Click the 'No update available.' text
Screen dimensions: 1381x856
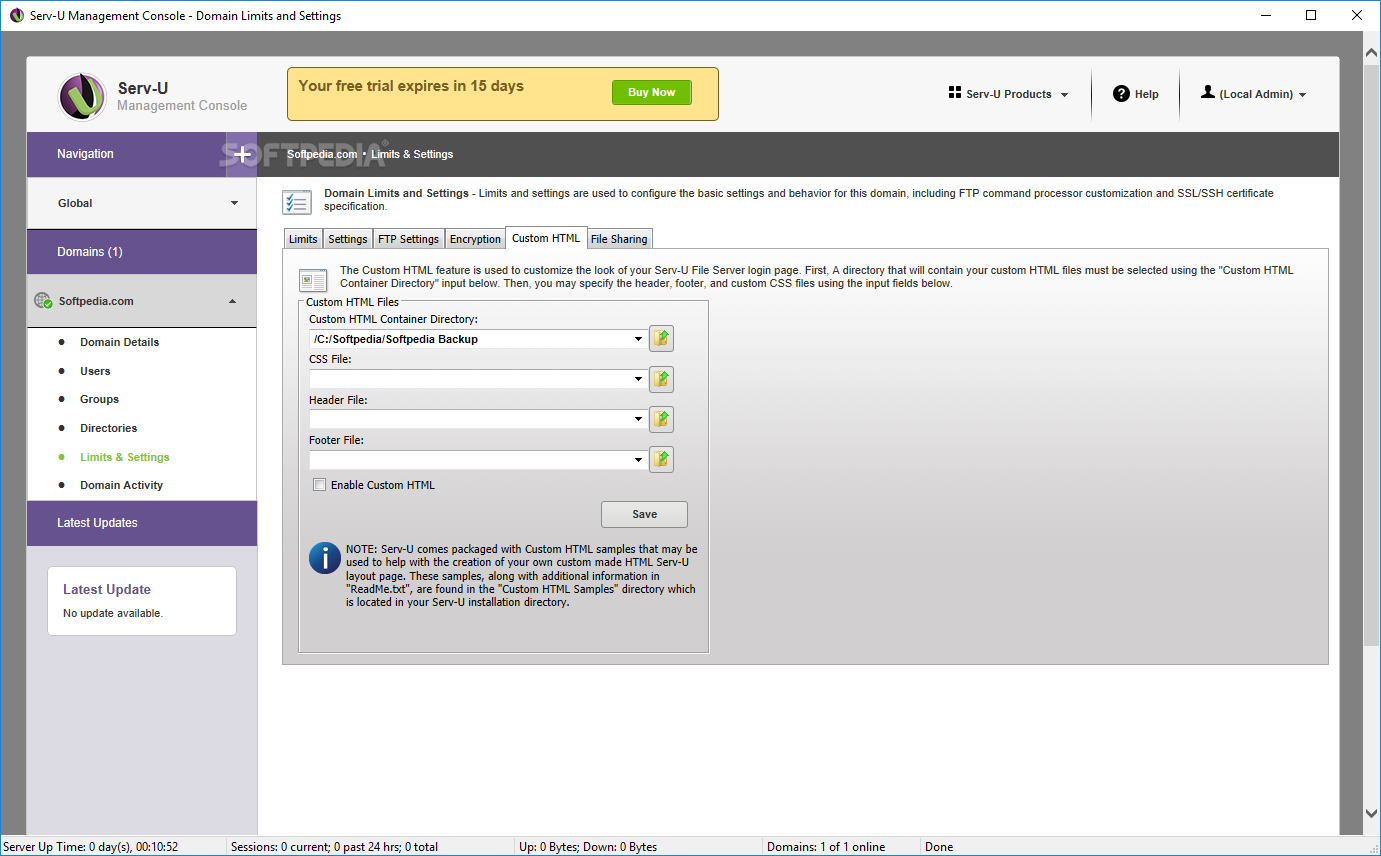click(x=113, y=613)
